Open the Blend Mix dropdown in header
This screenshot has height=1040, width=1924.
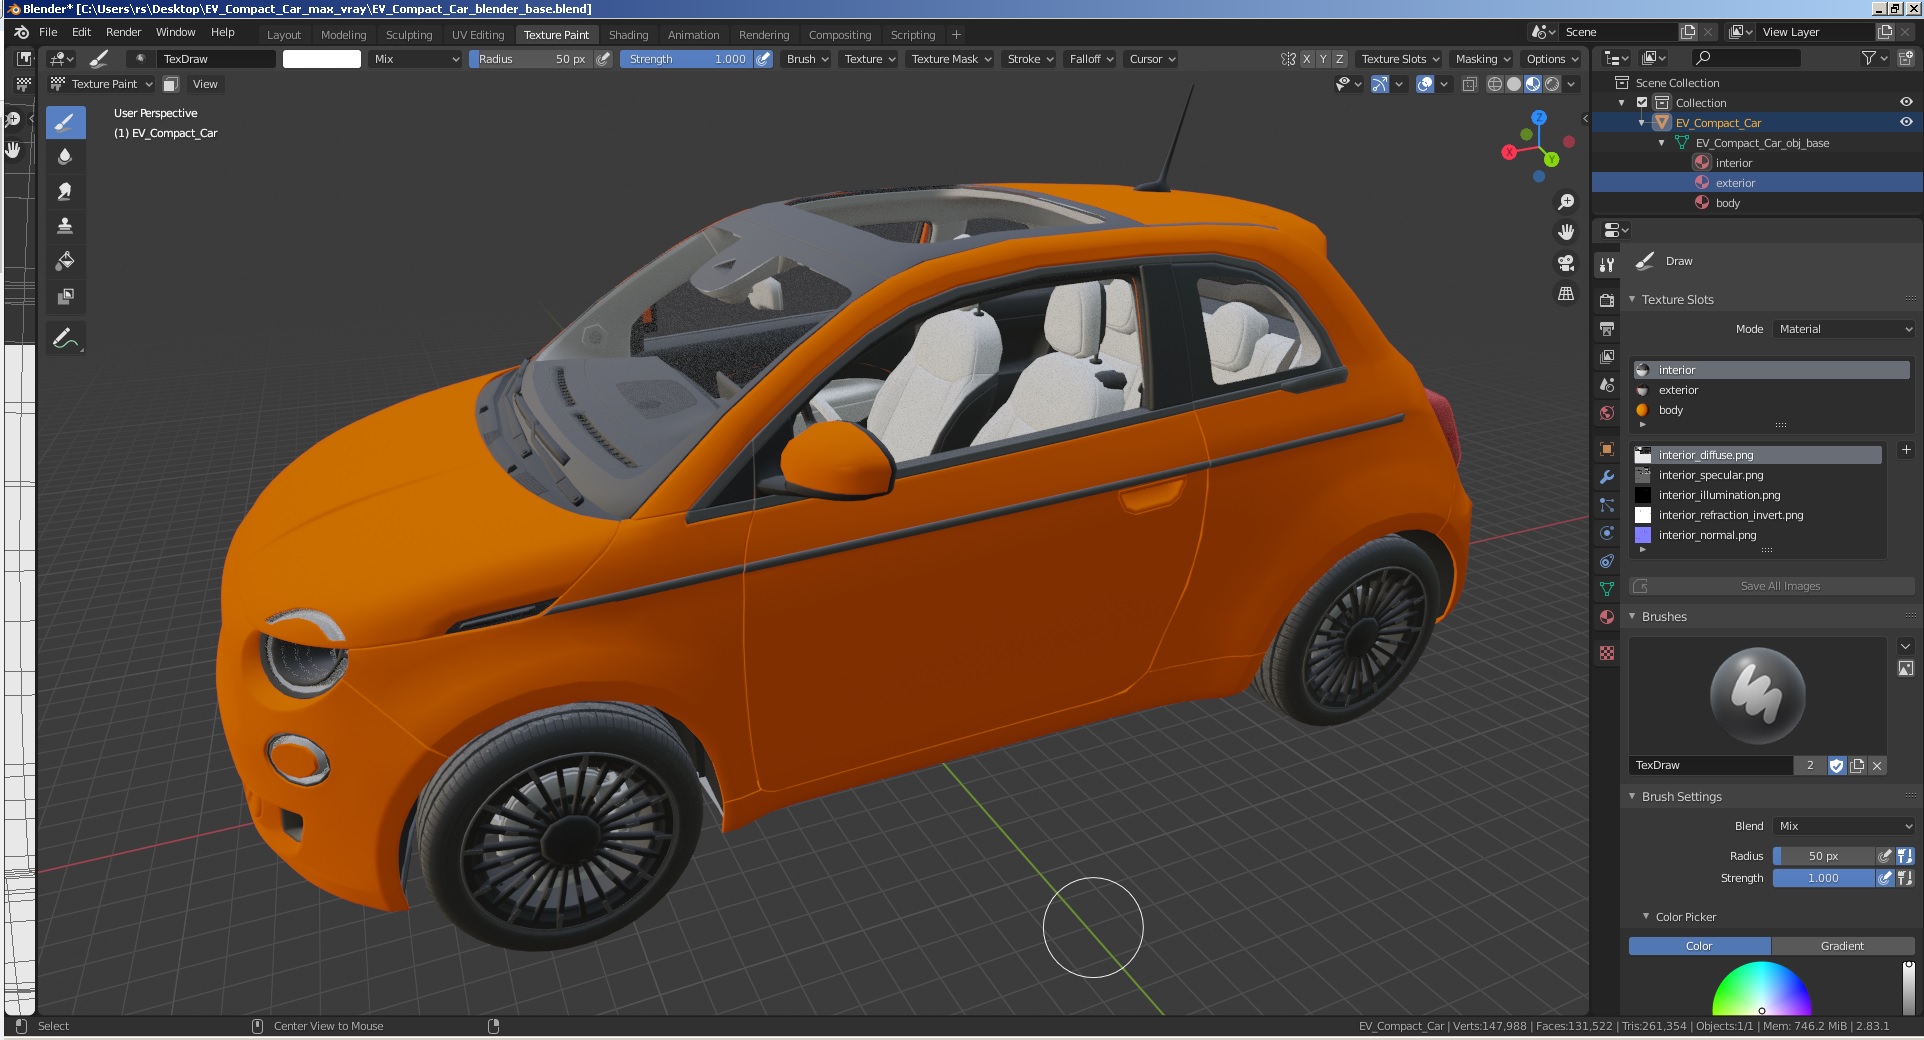click(x=416, y=59)
